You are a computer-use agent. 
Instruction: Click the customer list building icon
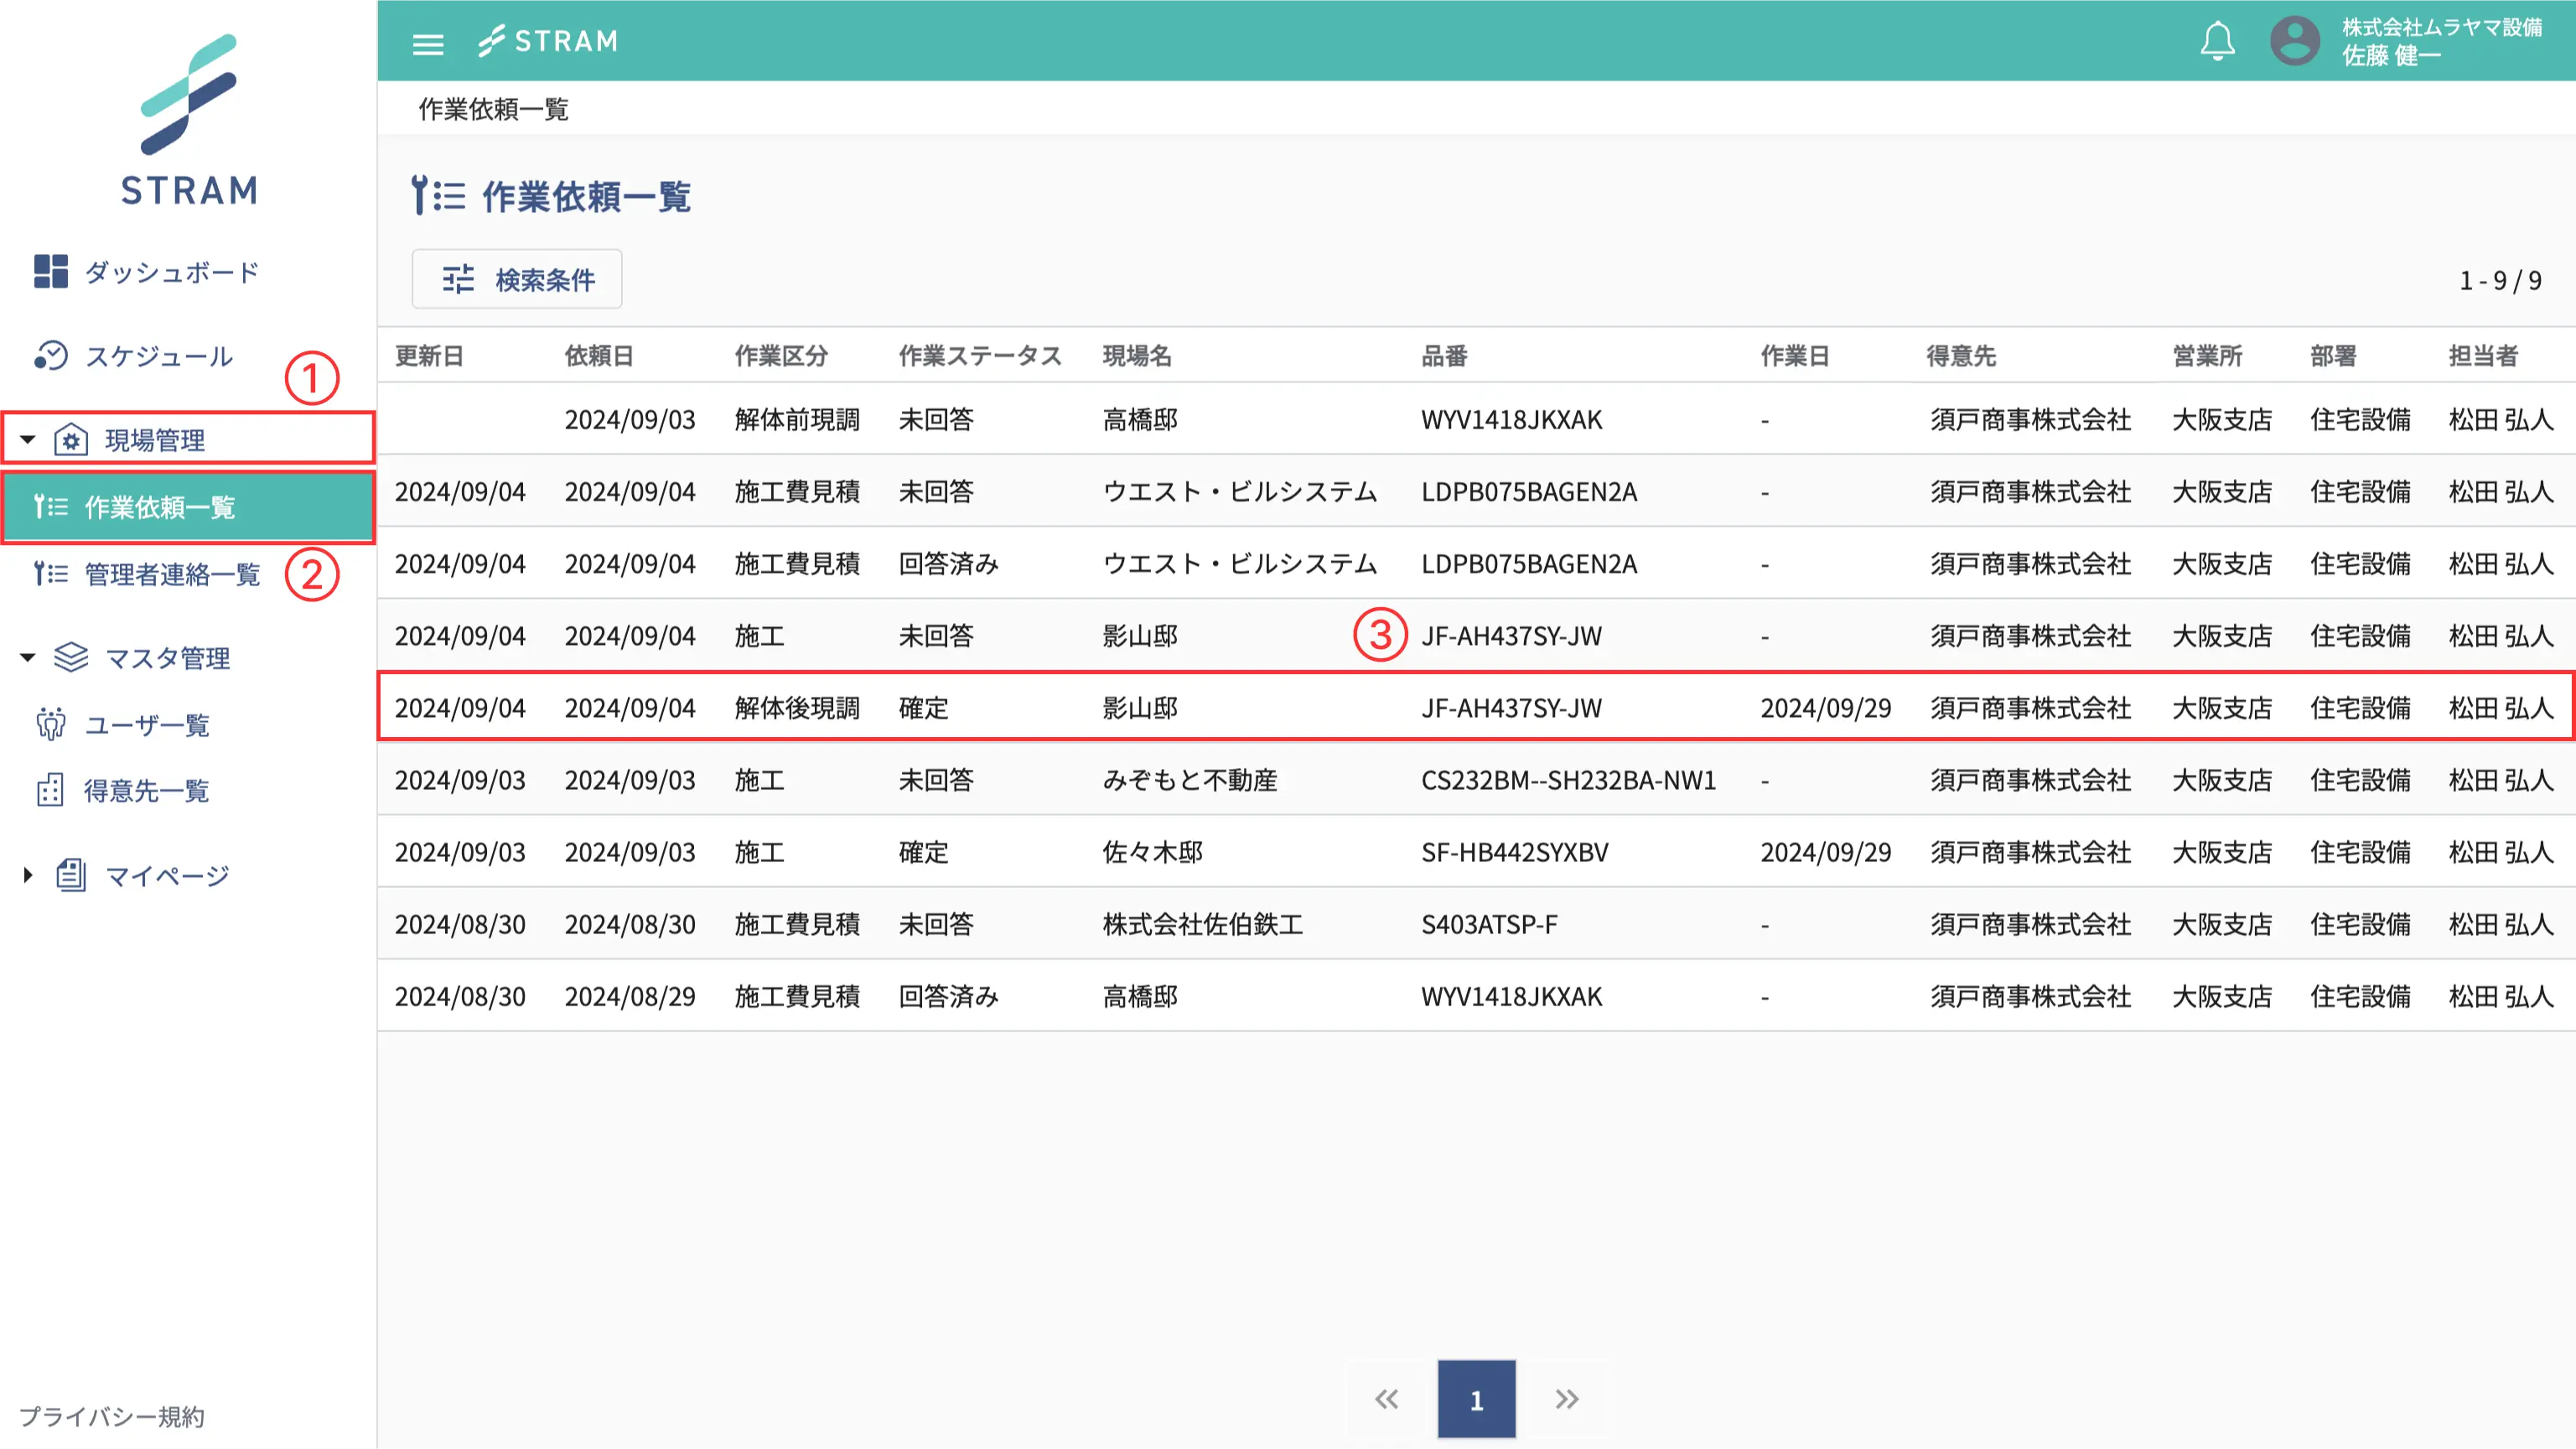tap(50, 790)
